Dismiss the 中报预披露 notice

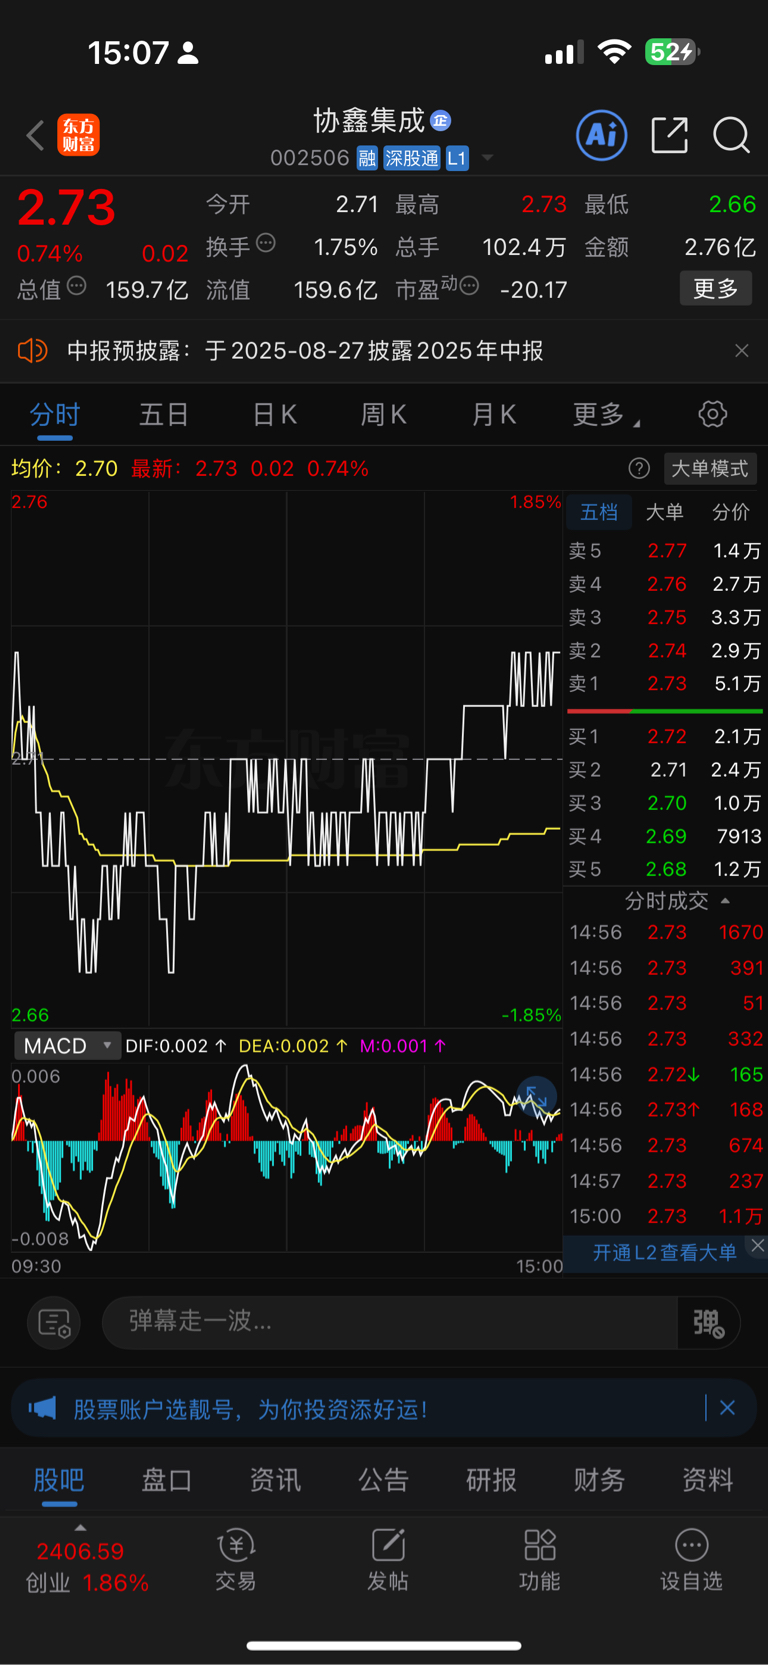pyautogui.click(x=742, y=351)
